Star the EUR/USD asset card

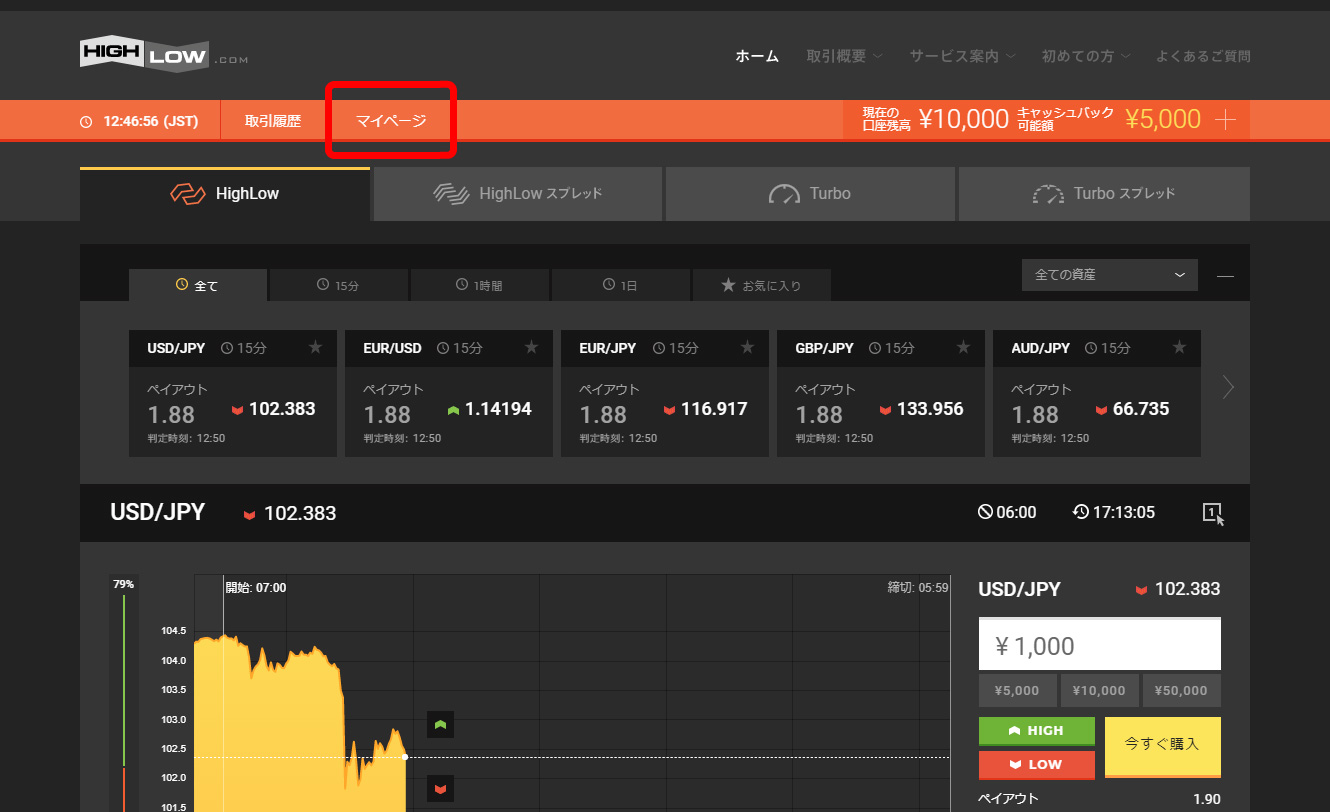[x=532, y=348]
